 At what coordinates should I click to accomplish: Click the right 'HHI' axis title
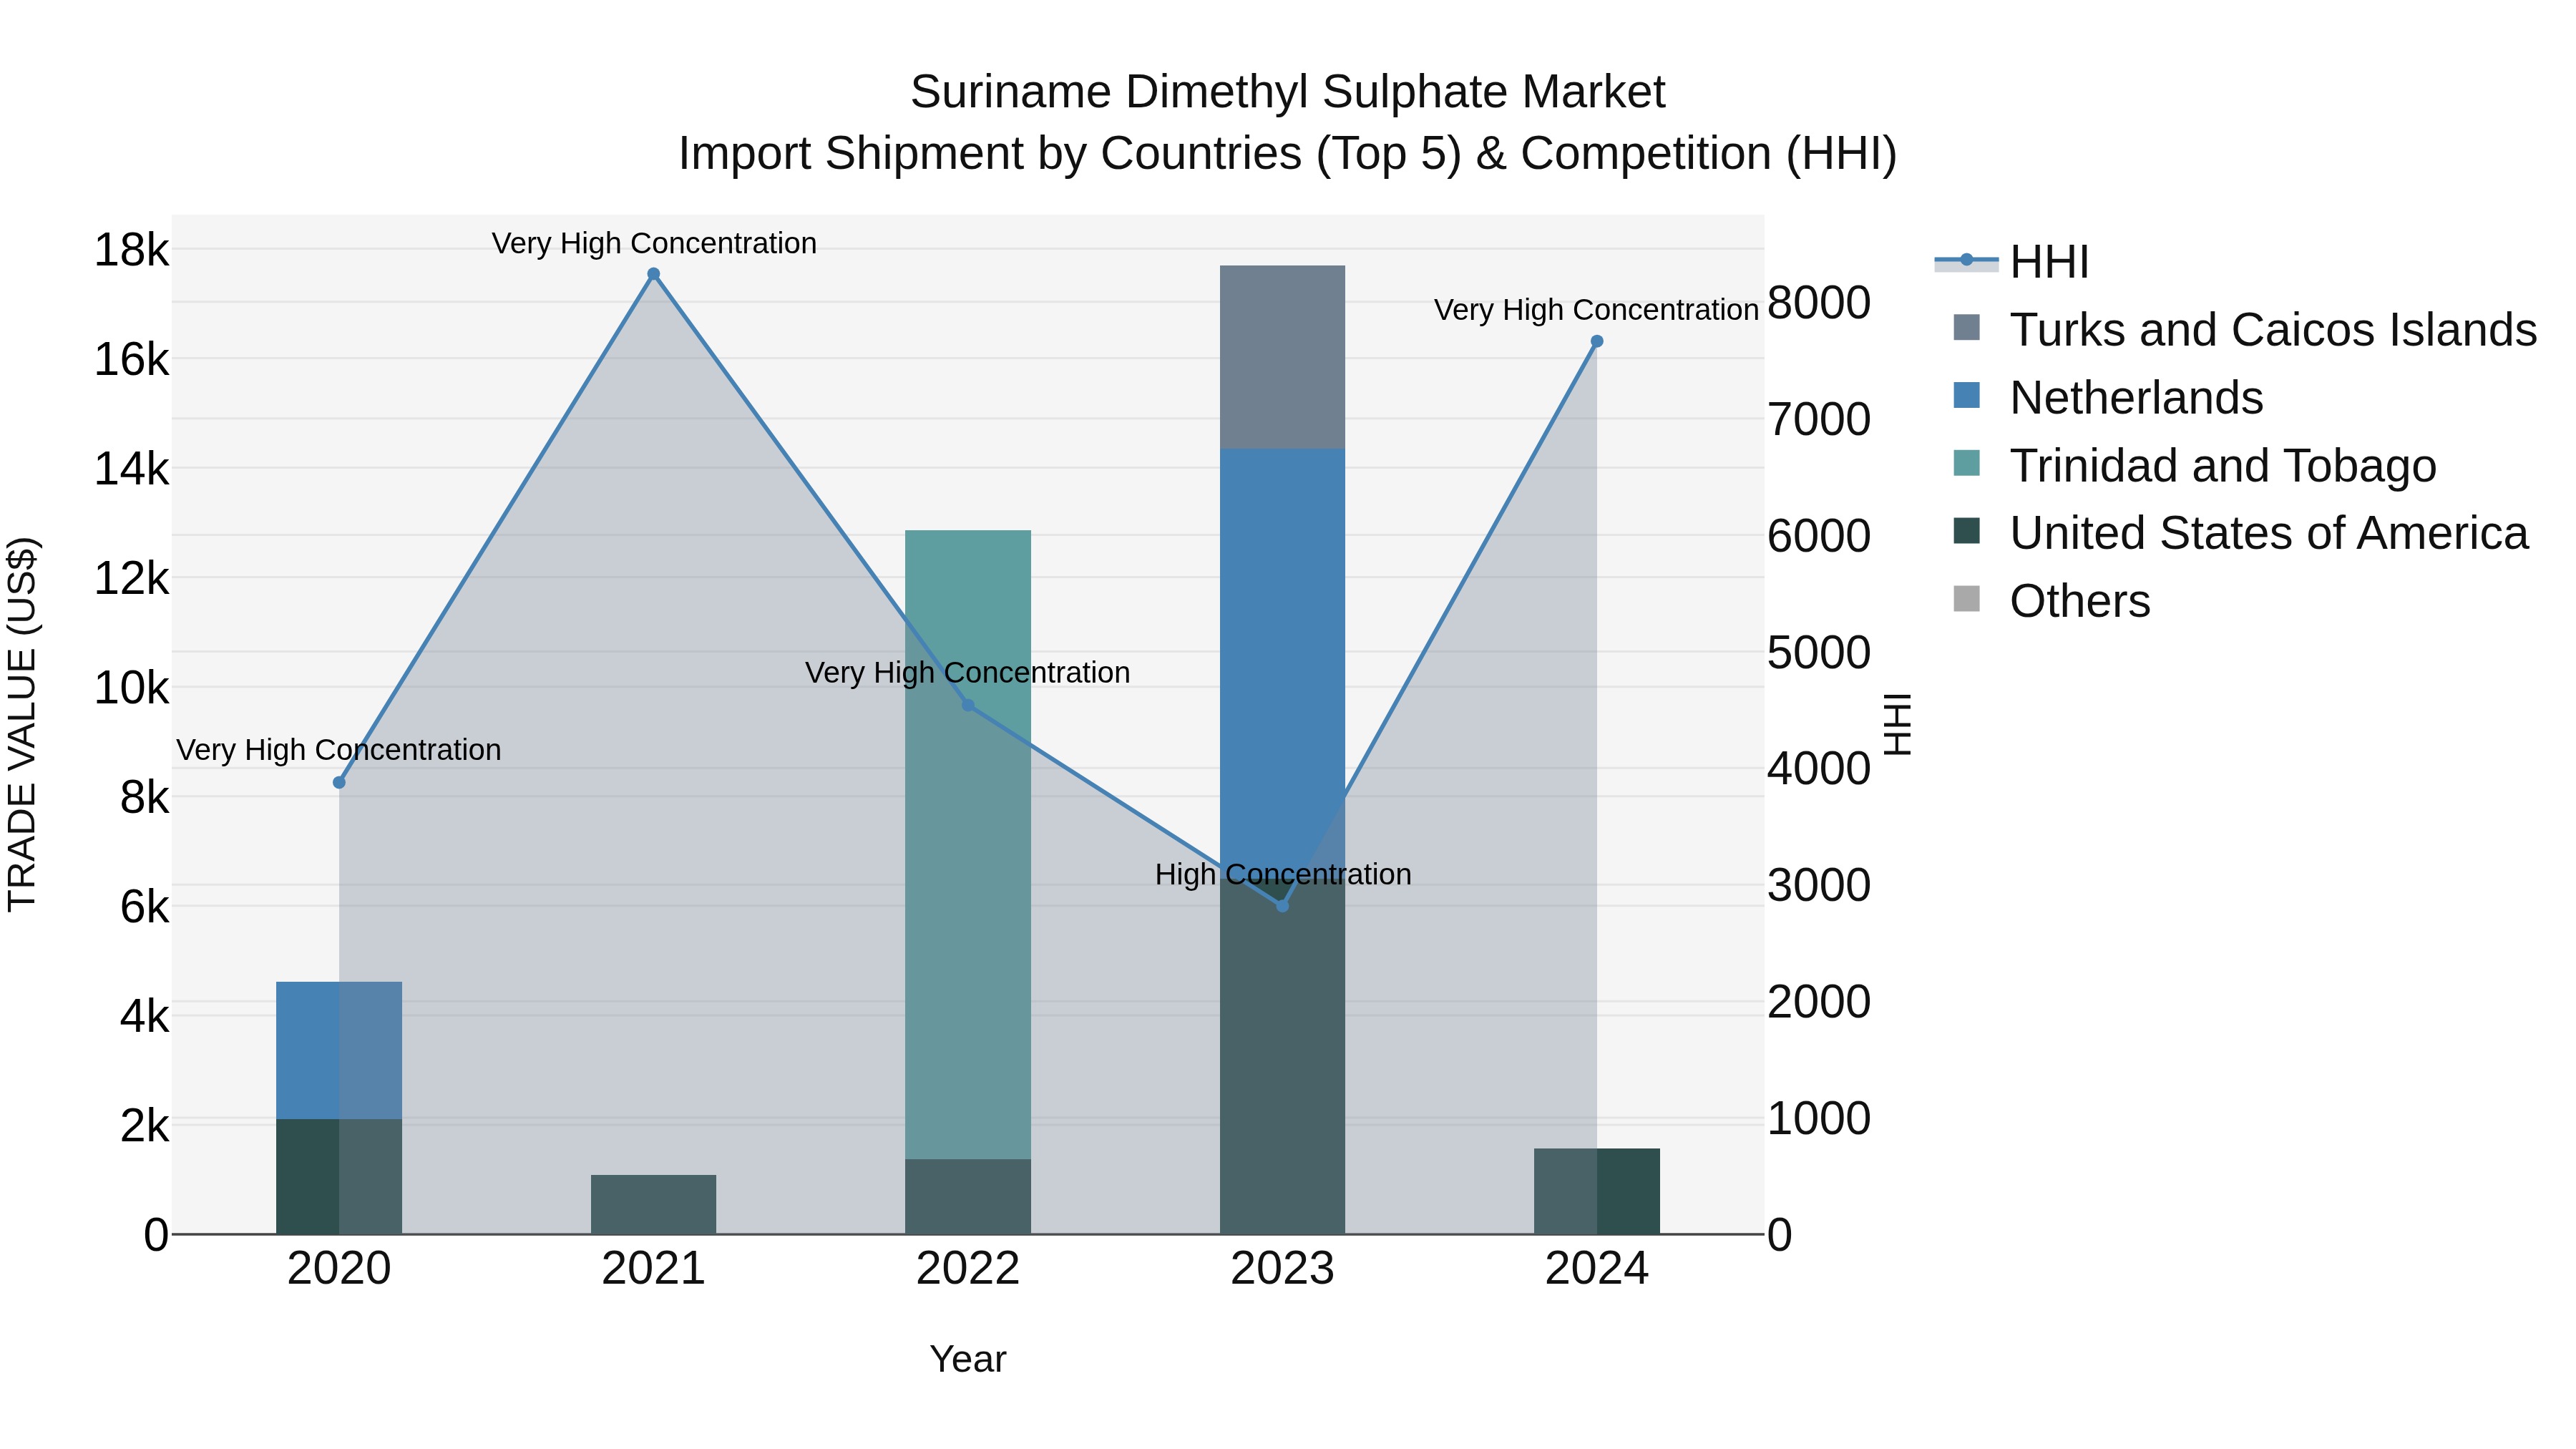pos(1897,724)
